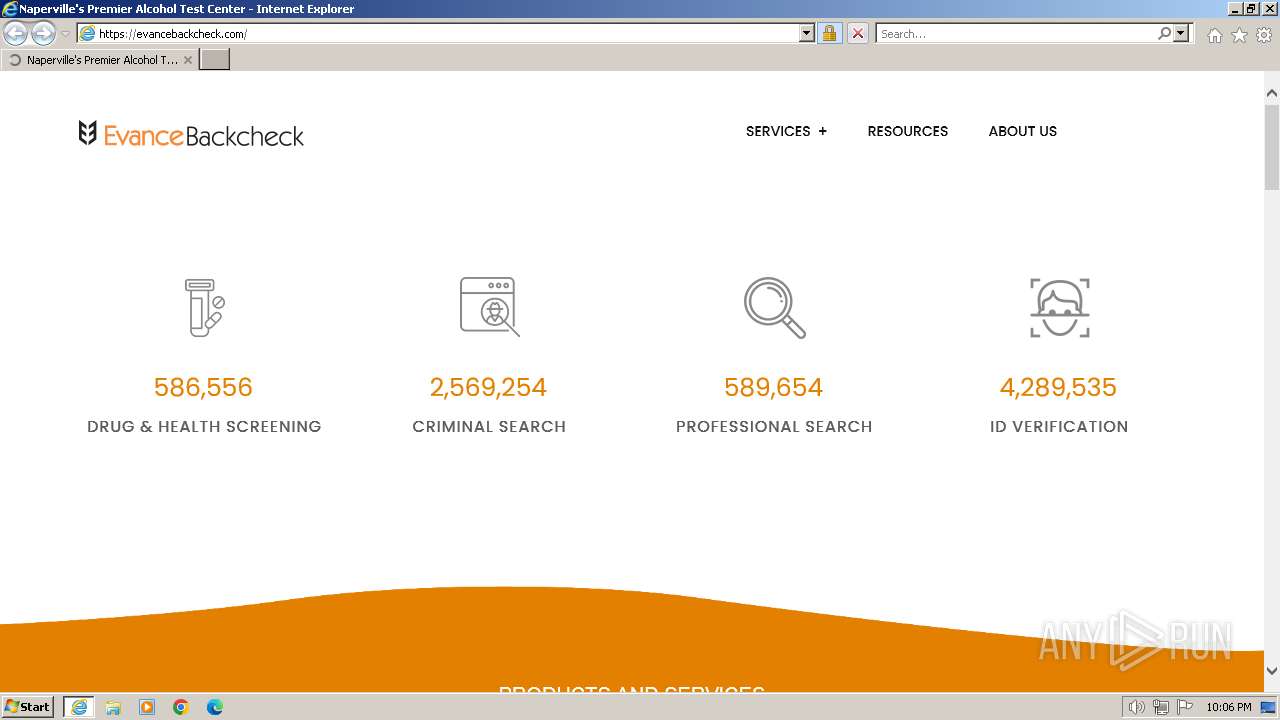Click the 586,556 counter value
Screen dimensions: 1280x720
203,387
